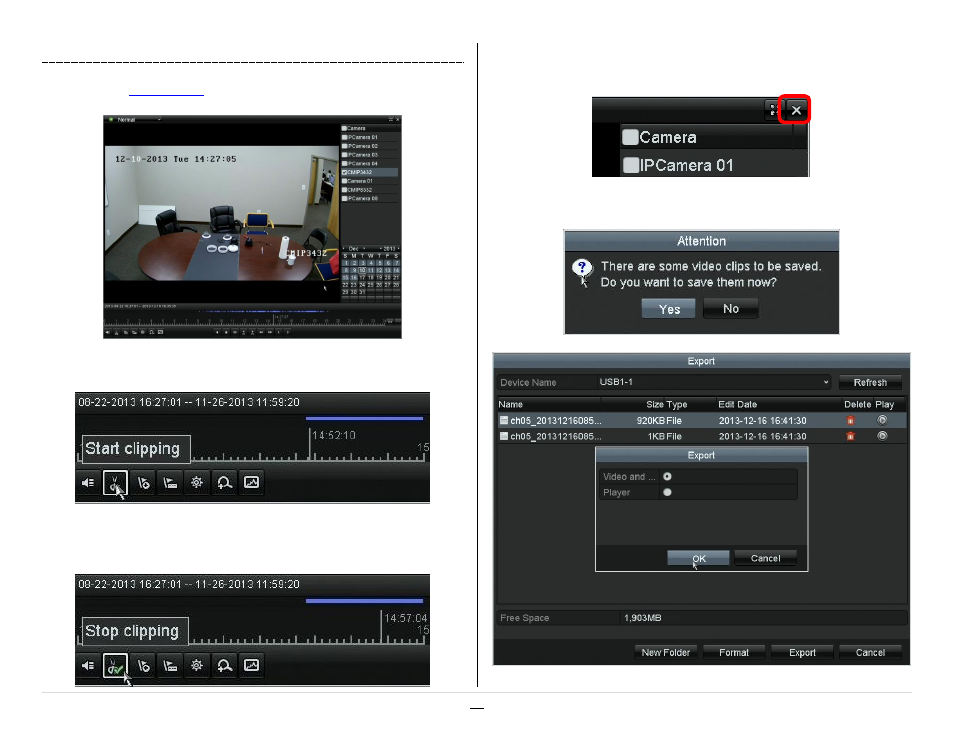954x737 pixels.
Task: Select the first ch05_20131216085... file name
Action: tap(555, 421)
